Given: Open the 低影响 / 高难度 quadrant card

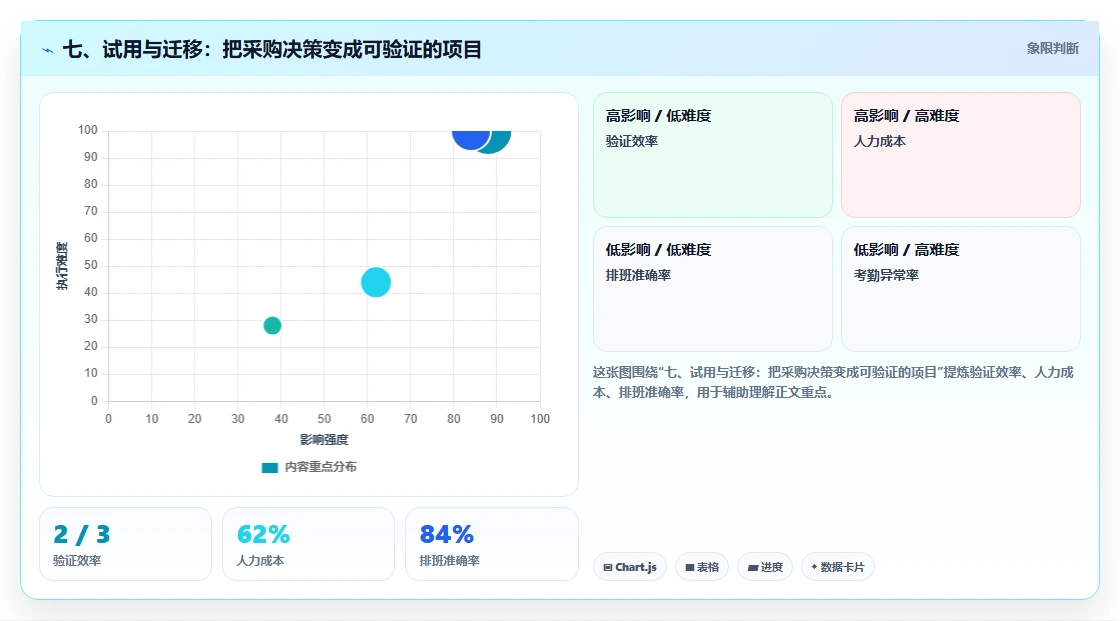Looking at the screenshot, I should (x=961, y=289).
